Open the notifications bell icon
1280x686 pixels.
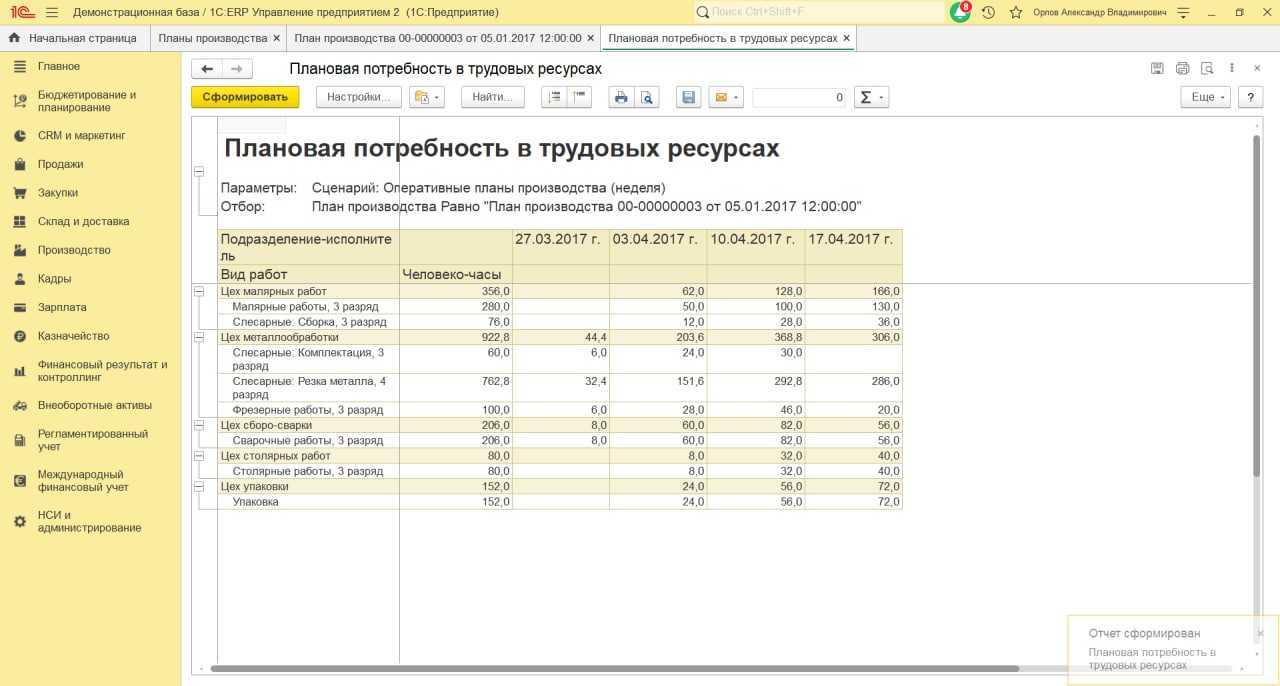coord(960,12)
